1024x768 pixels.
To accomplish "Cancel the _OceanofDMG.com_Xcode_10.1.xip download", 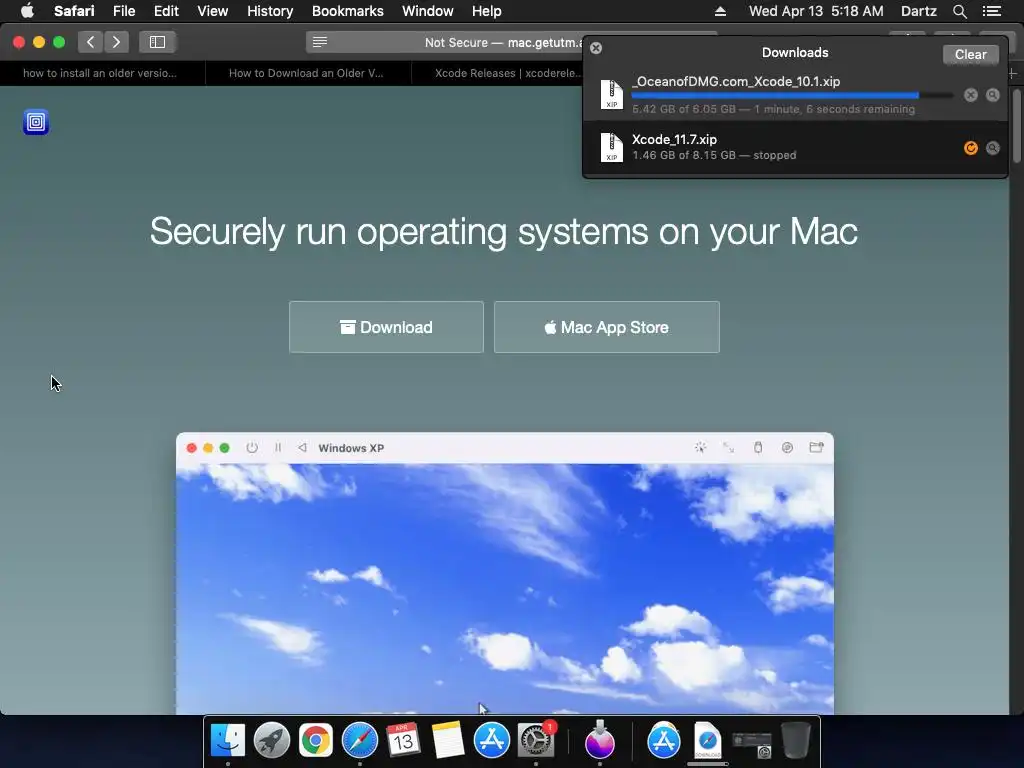I will (970, 95).
